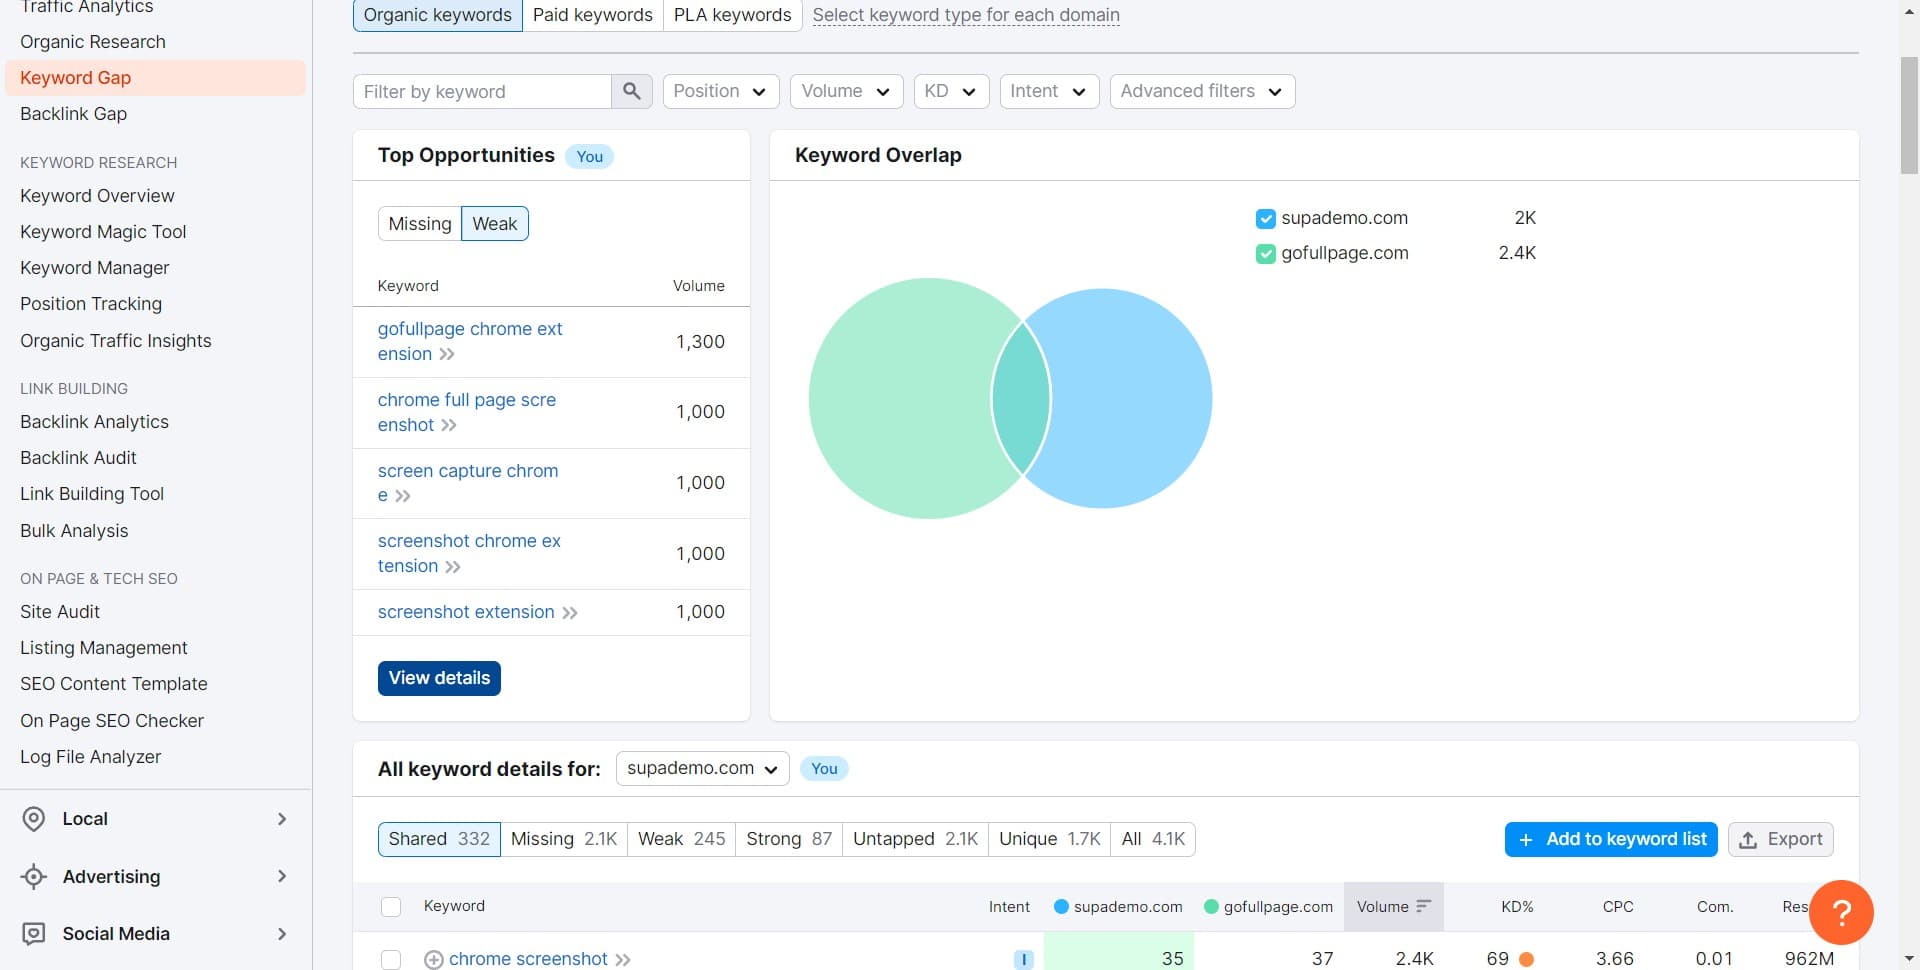This screenshot has width=1920, height=970.
Task: Tick the select-all keywords header checkbox
Action: click(391, 907)
